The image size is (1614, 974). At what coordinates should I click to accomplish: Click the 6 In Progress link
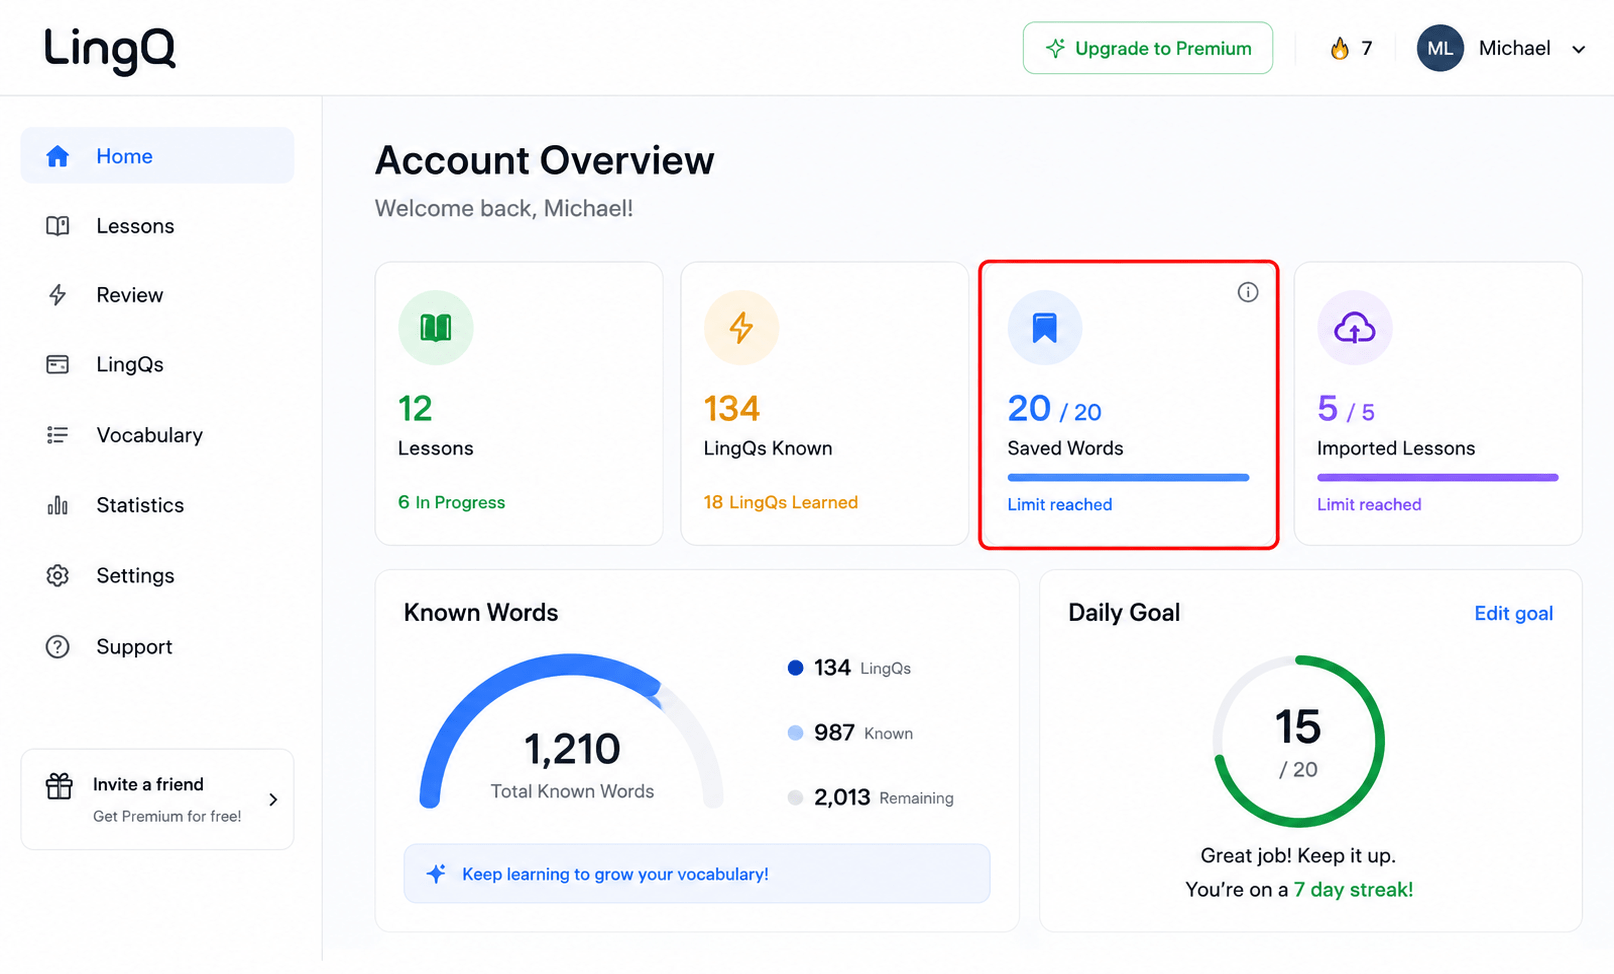tap(452, 502)
